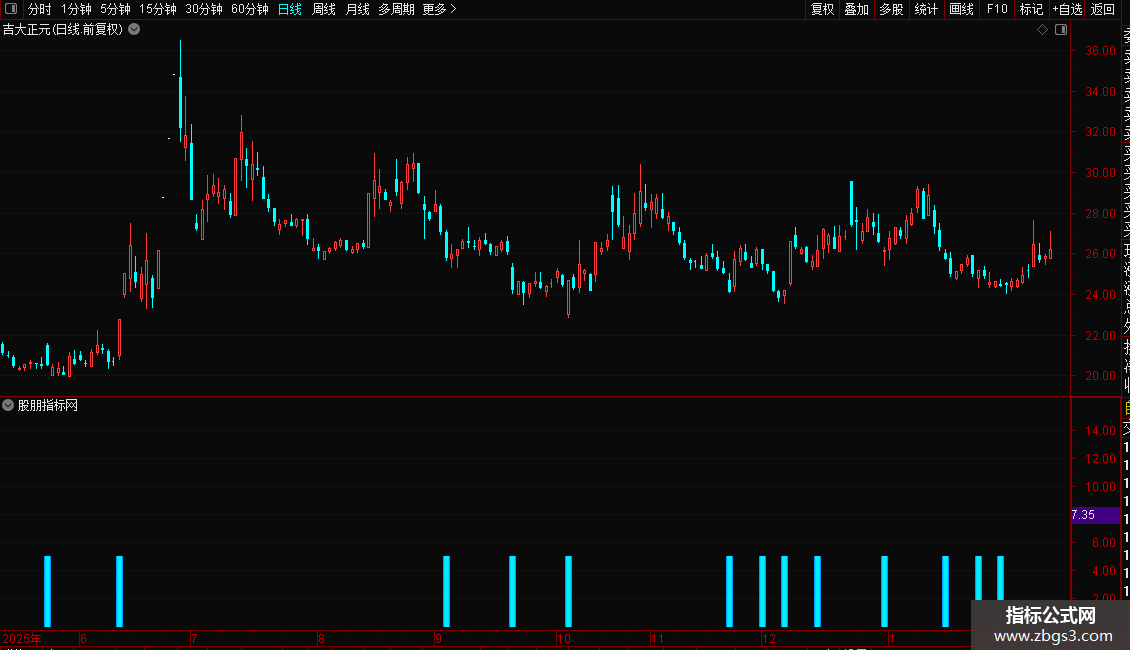Screen dimensions: 1130x650
Task: Open dropdown beside 股朋指标网 indicator
Action: (8, 405)
